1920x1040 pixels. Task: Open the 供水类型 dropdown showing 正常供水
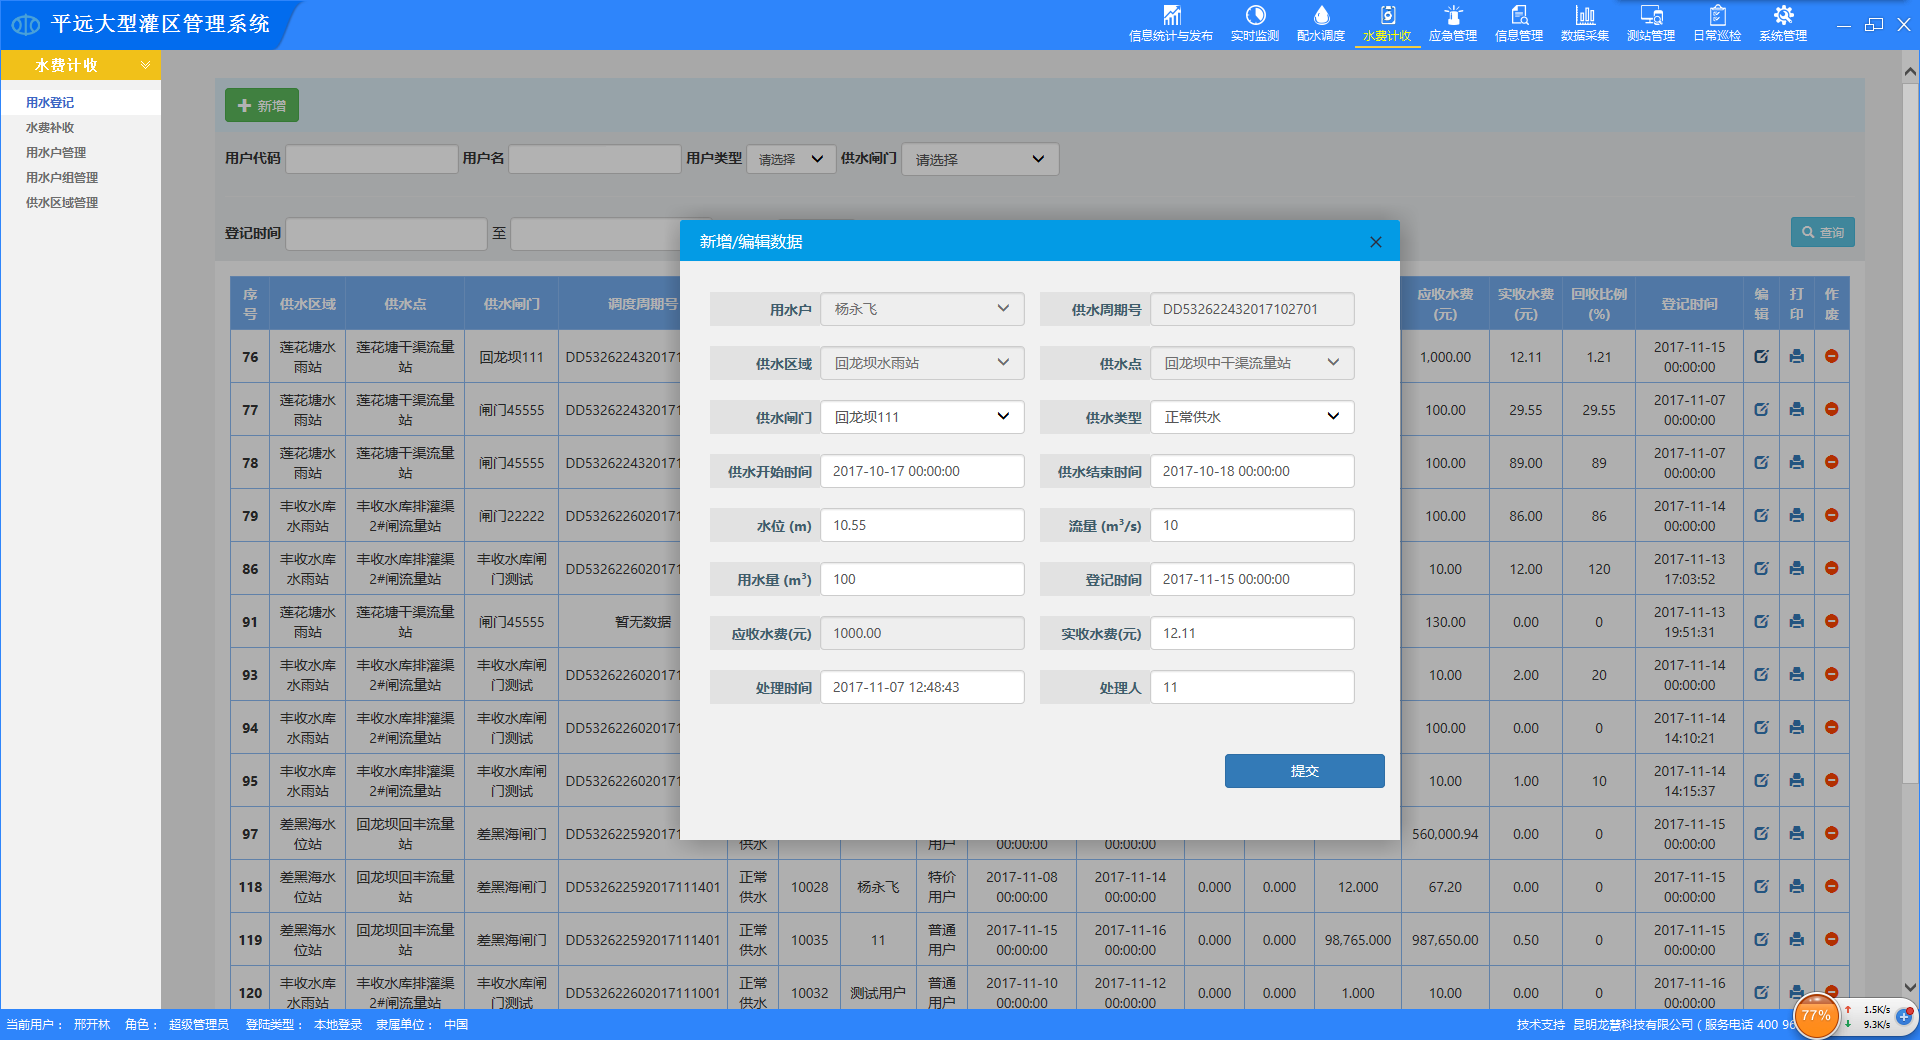coord(1252,417)
